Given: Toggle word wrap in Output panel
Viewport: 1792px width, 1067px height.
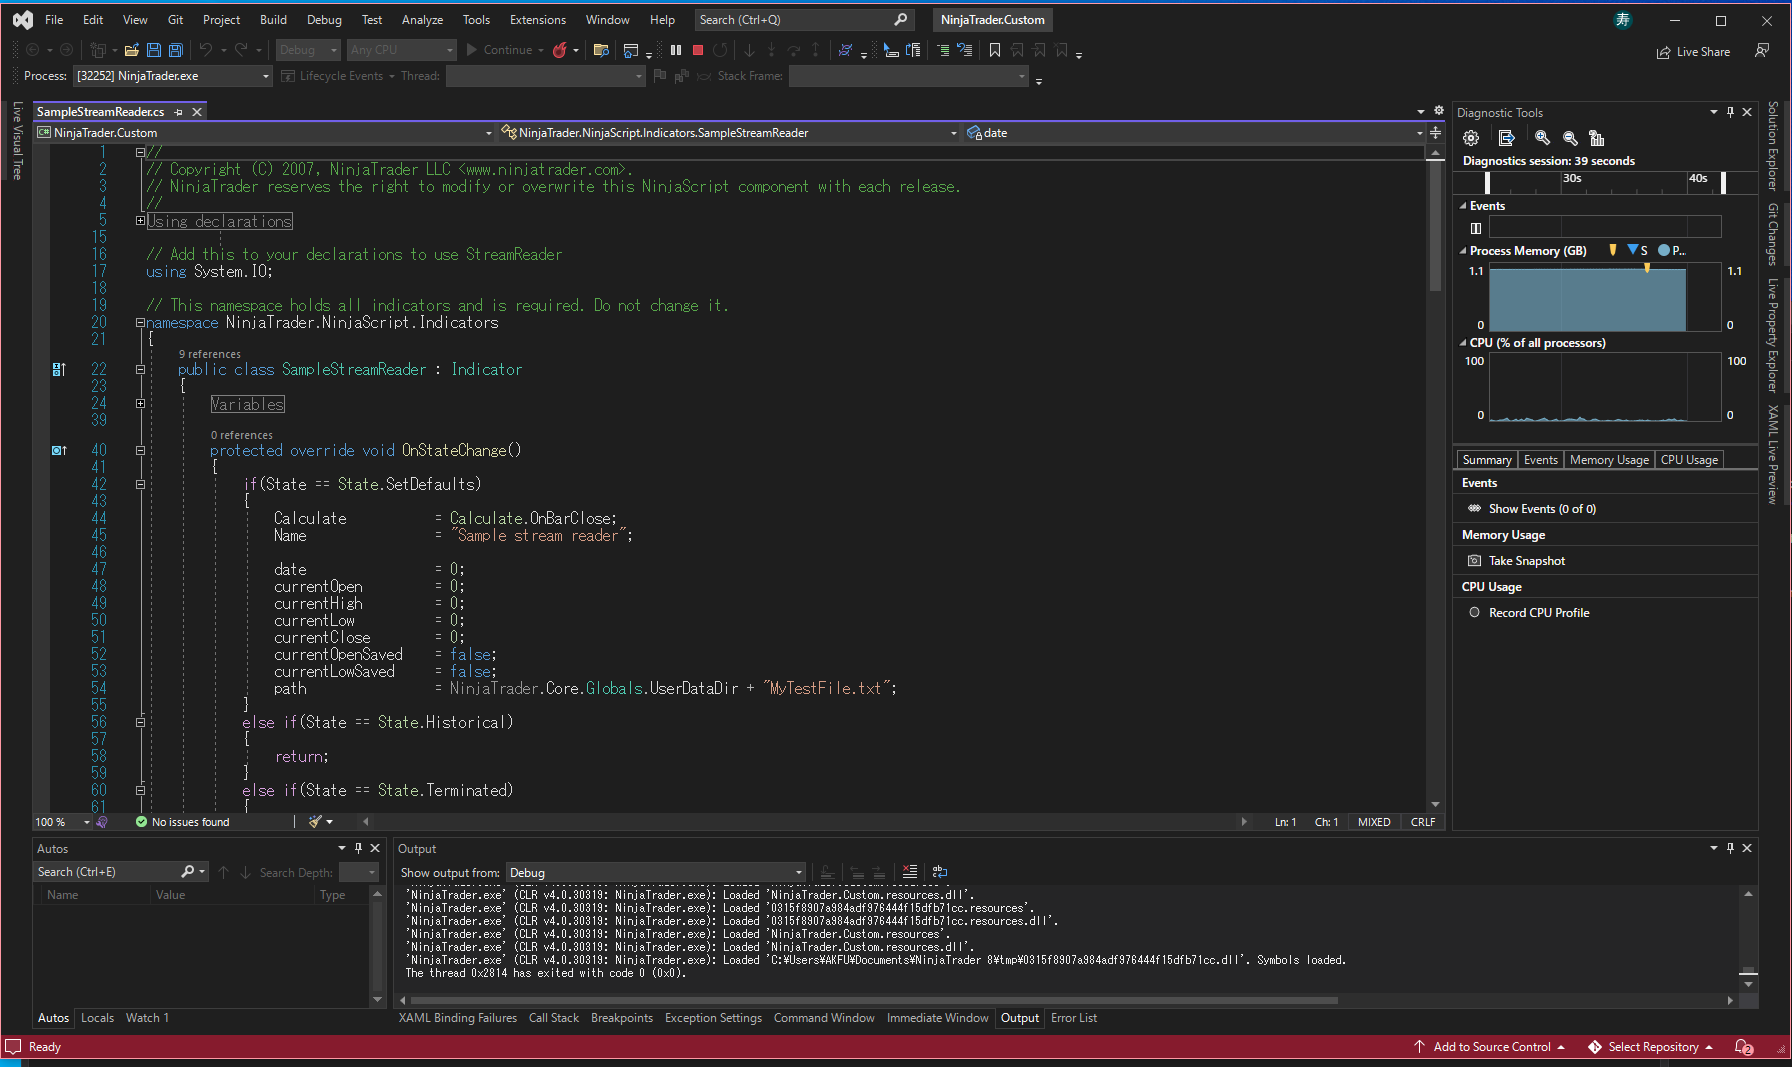Looking at the screenshot, I should [x=940, y=872].
